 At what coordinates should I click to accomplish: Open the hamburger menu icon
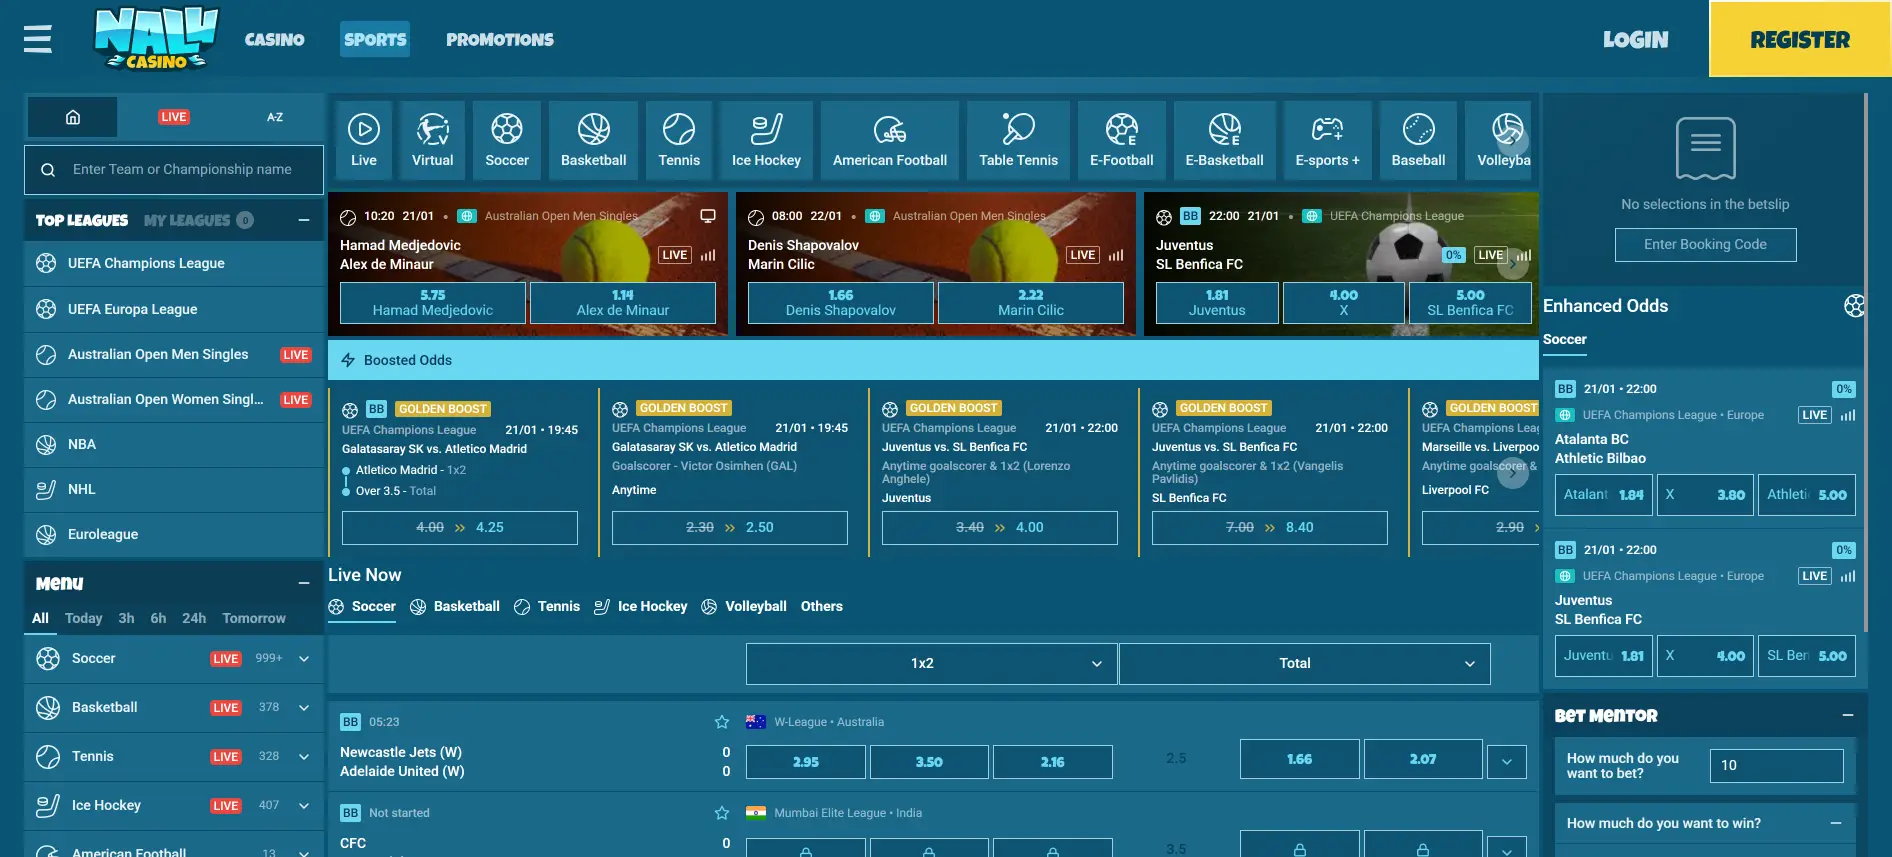(x=38, y=39)
